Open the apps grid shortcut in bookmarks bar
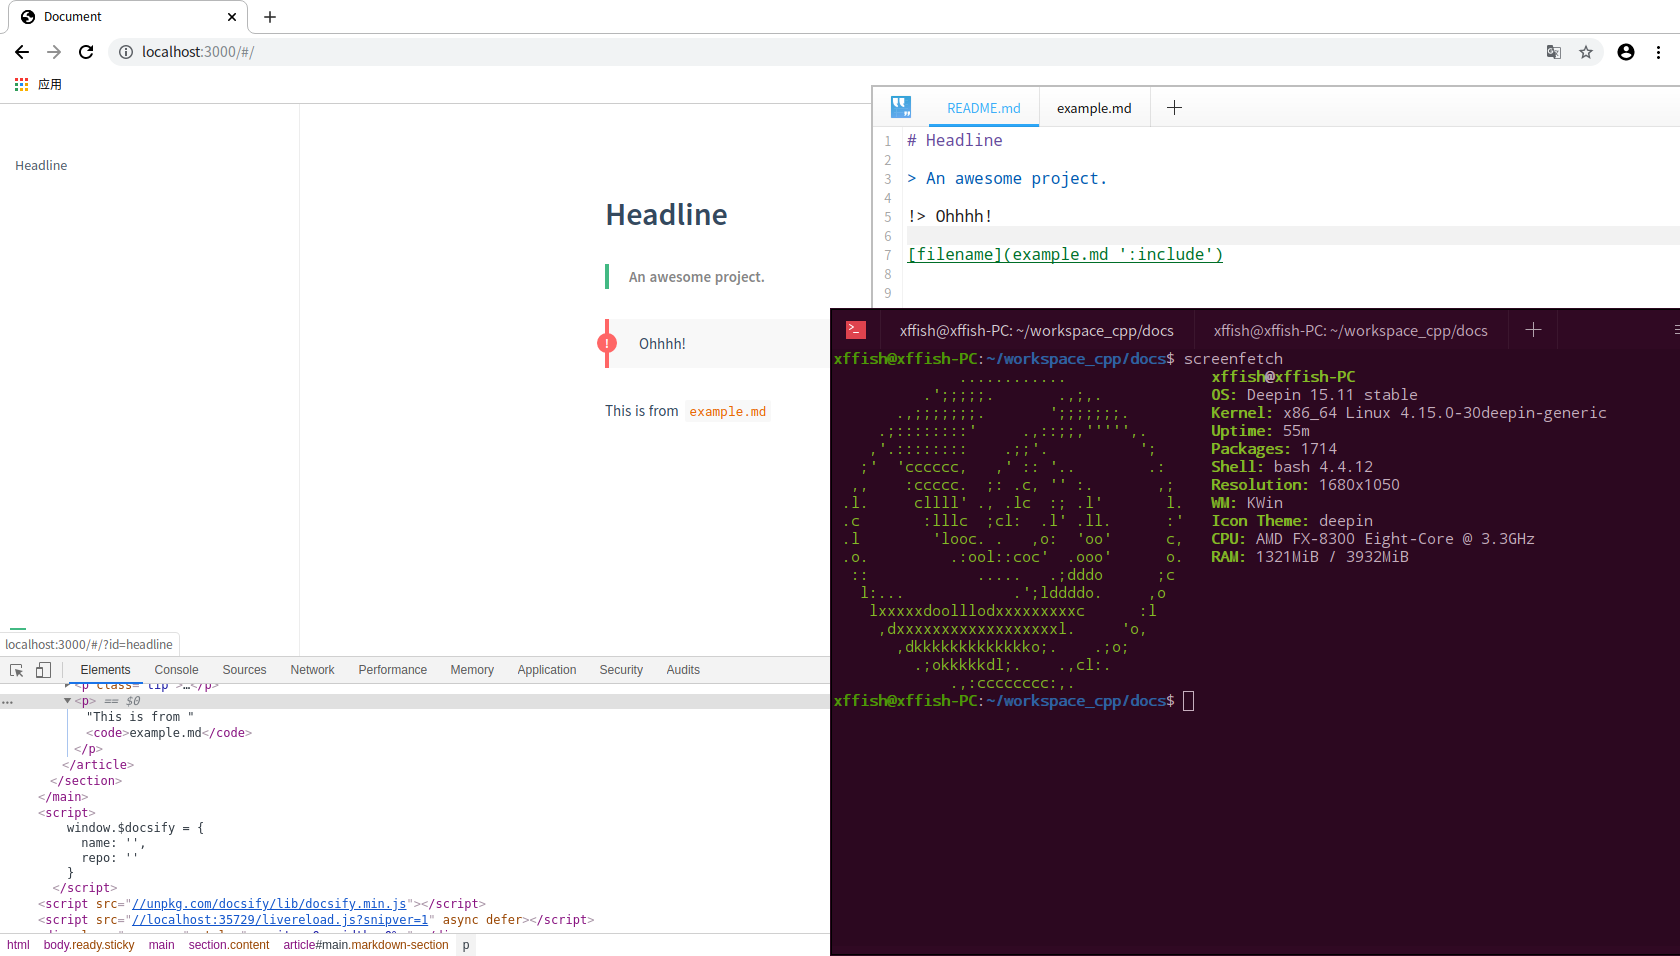This screenshot has height=956, width=1680. [21, 85]
